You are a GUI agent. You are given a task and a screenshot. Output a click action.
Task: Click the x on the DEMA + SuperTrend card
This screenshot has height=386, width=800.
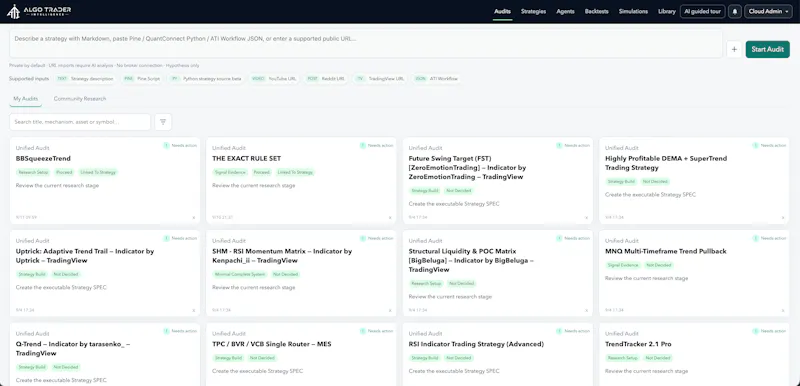pyautogui.click(x=783, y=218)
